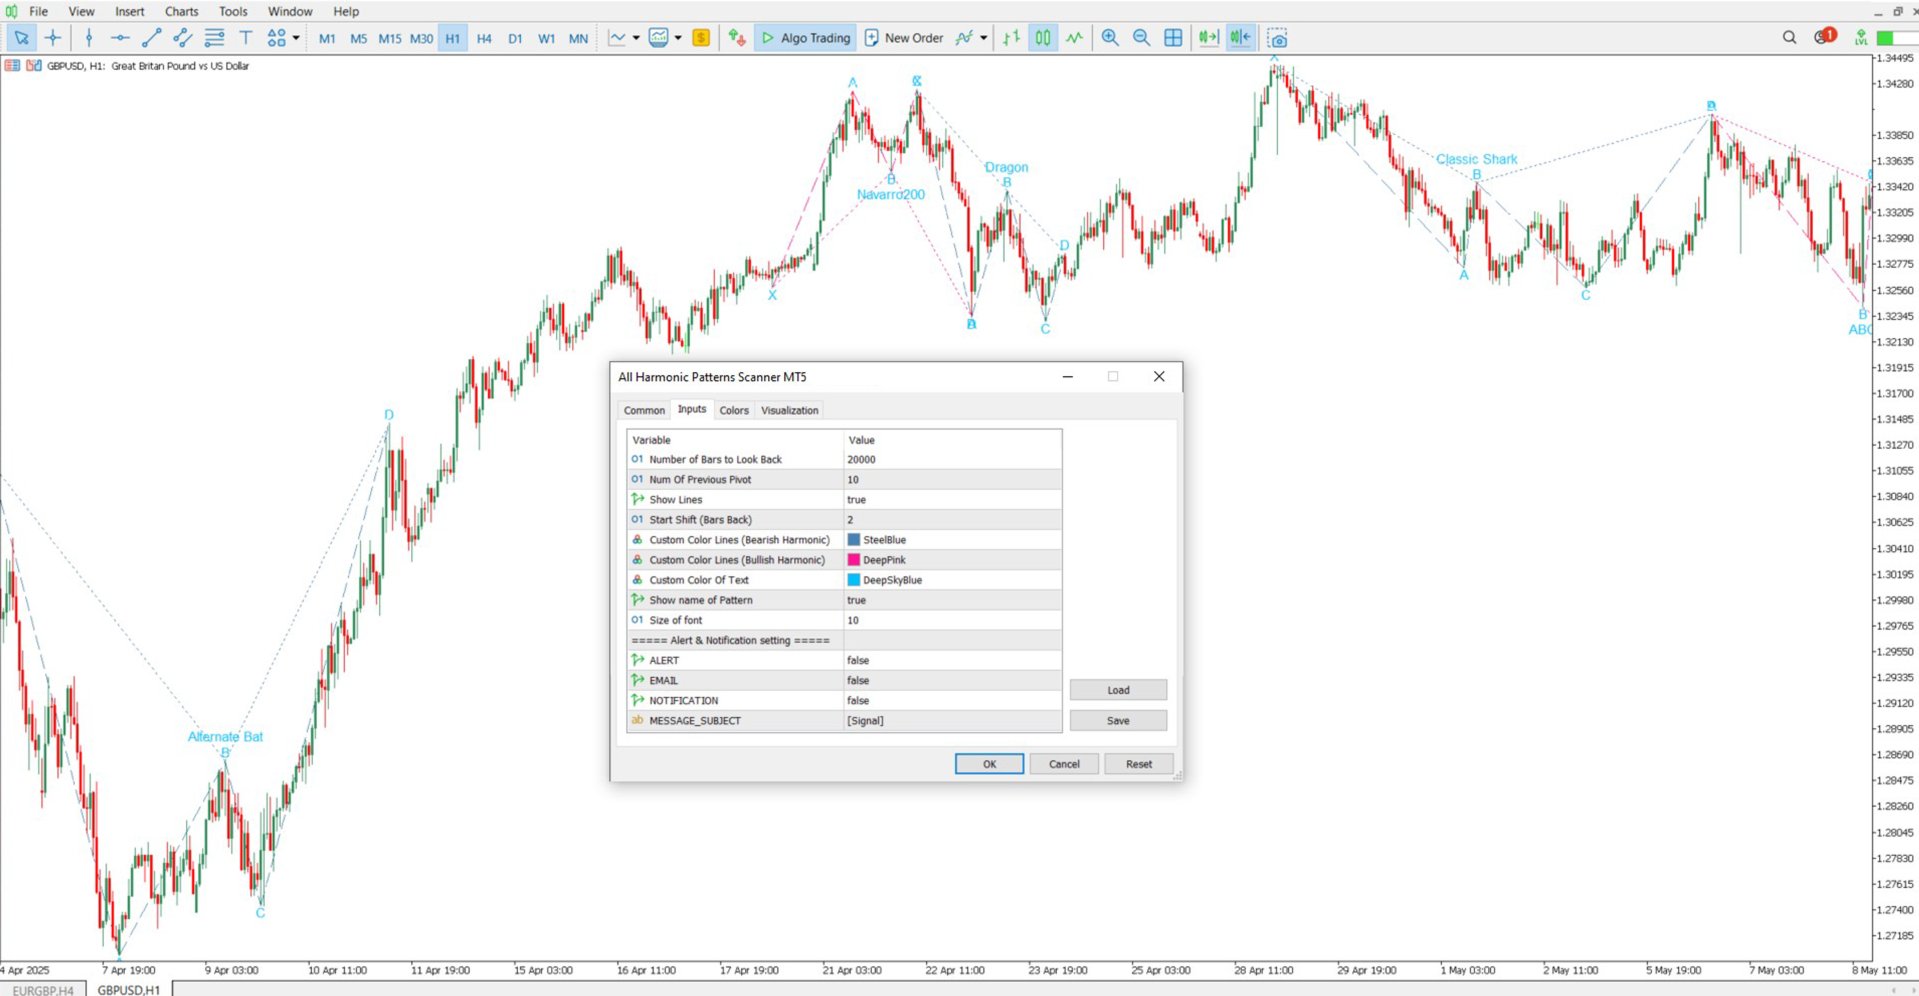1919x996 pixels.
Task: Select the text label tool
Action: click(x=245, y=38)
